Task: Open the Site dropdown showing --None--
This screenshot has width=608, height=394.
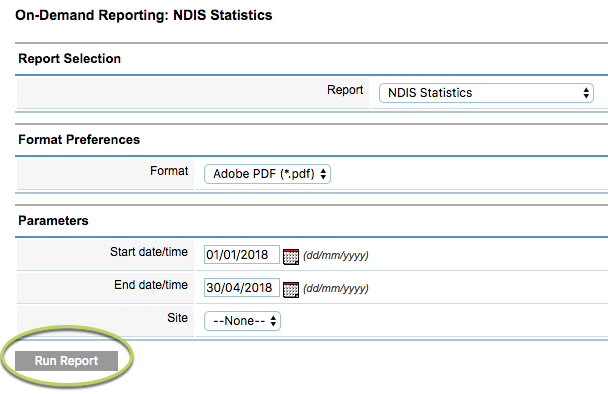Action: pos(242,321)
